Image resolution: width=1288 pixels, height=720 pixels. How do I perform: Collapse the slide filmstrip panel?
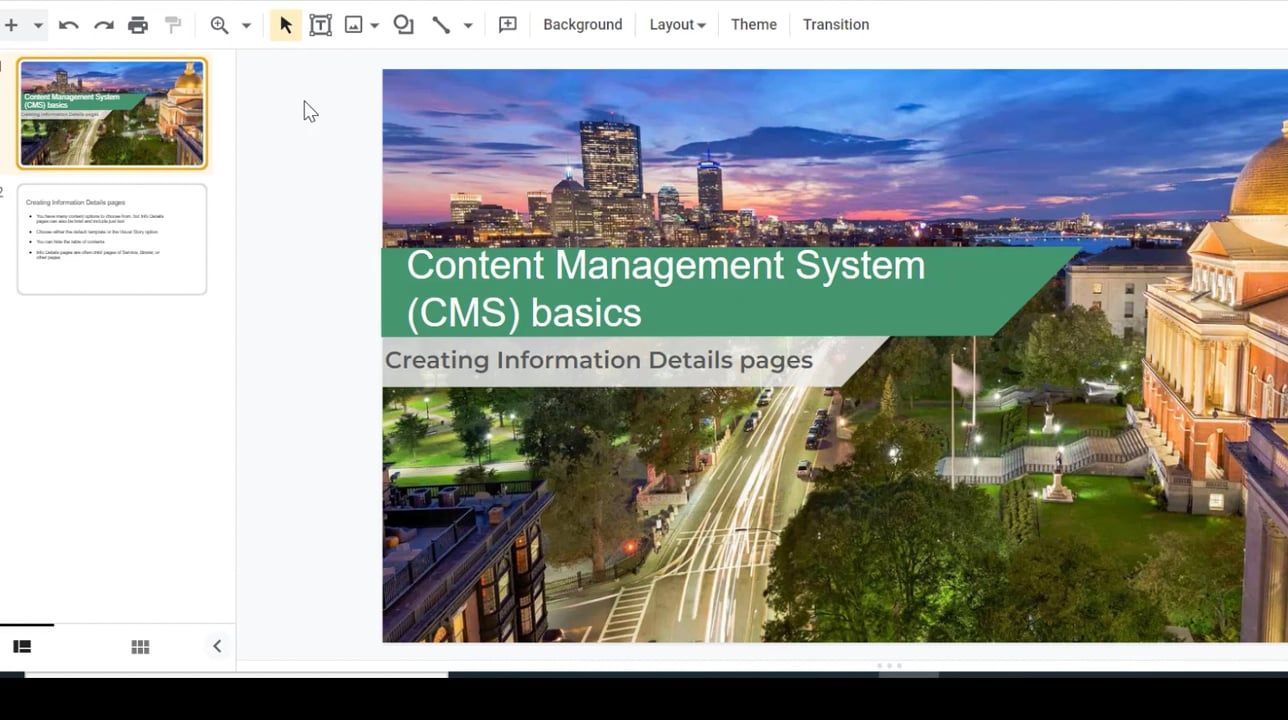point(217,647)
